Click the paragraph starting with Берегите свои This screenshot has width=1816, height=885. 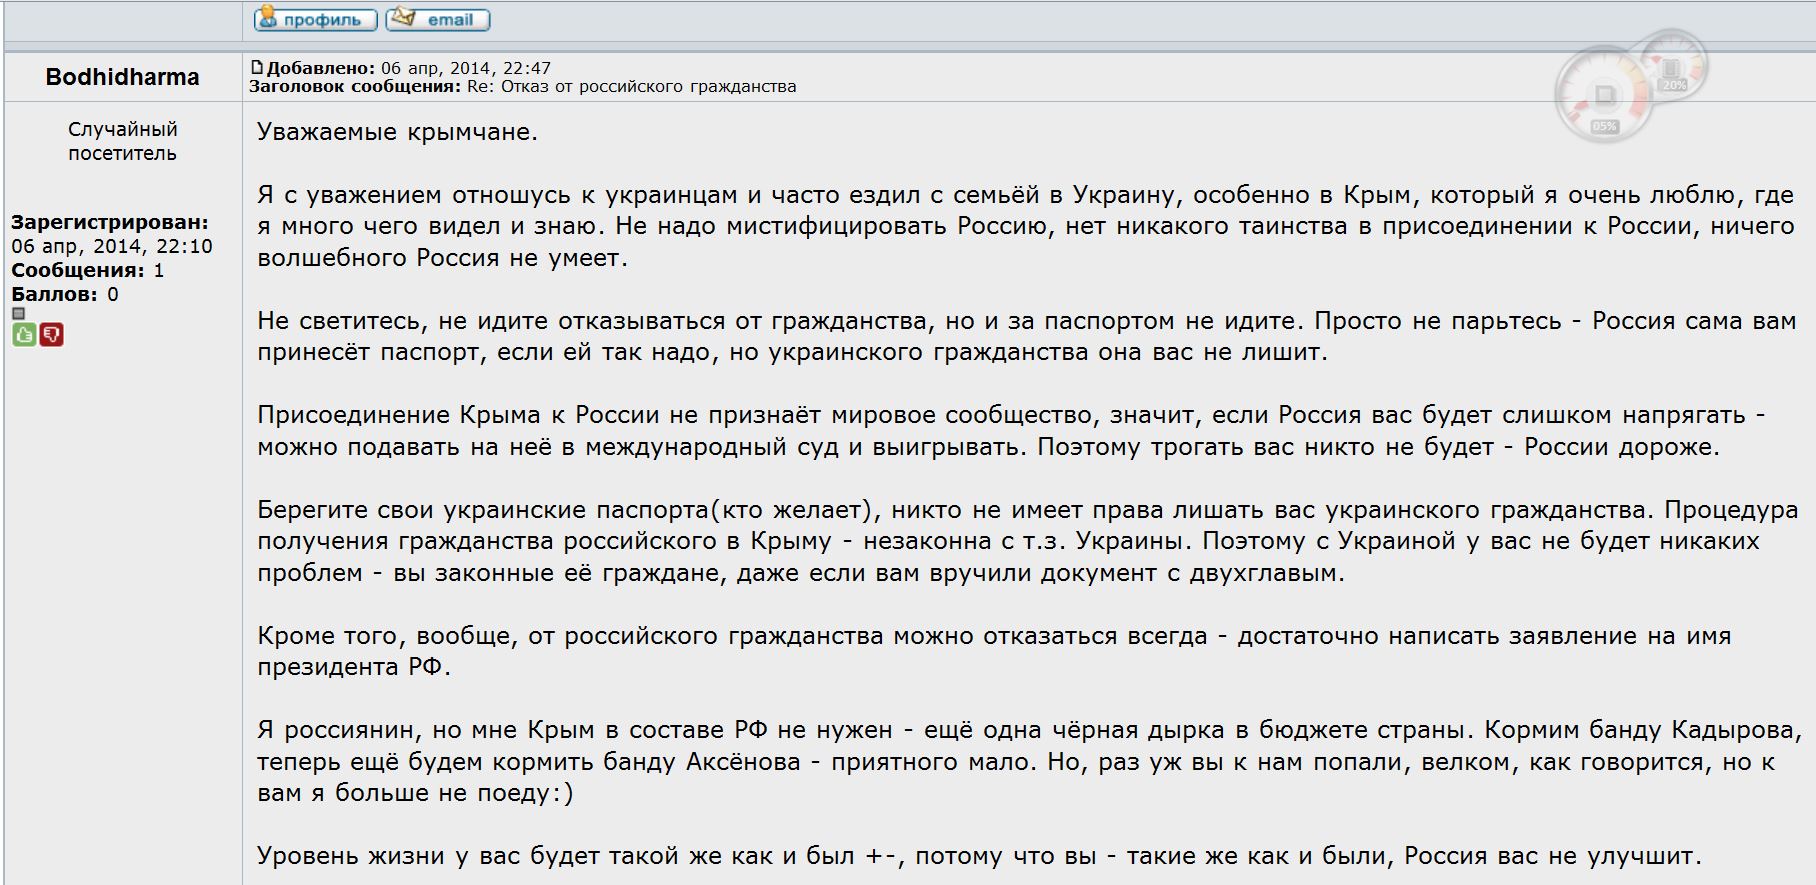(x=1027, y=541)
